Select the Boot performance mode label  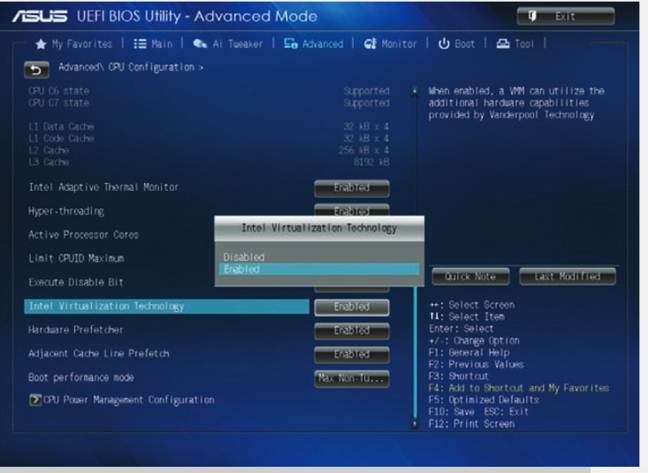tap(81, 378)
